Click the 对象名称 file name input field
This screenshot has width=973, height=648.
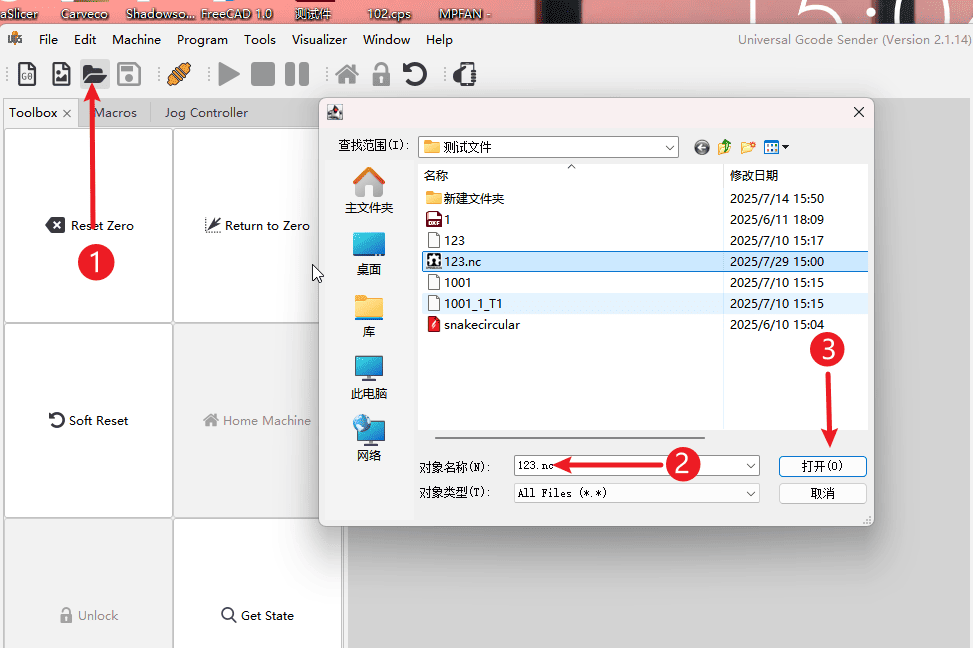pos(630,466)
